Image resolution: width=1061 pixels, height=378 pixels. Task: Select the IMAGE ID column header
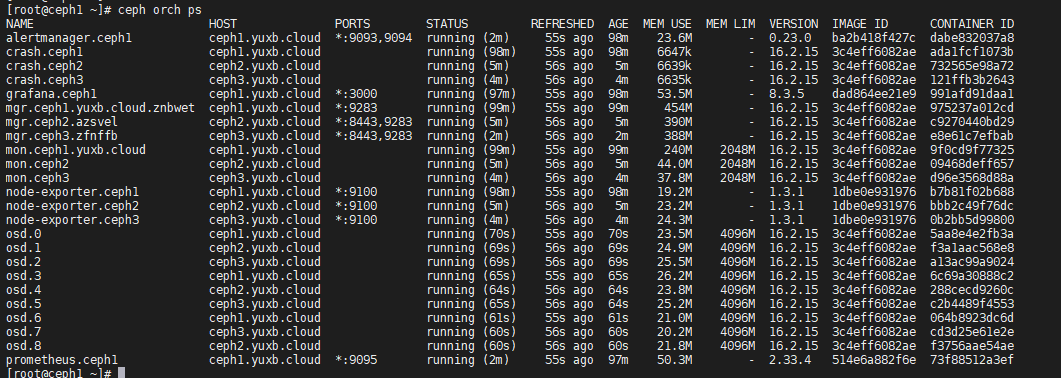[x=860, y=24]
